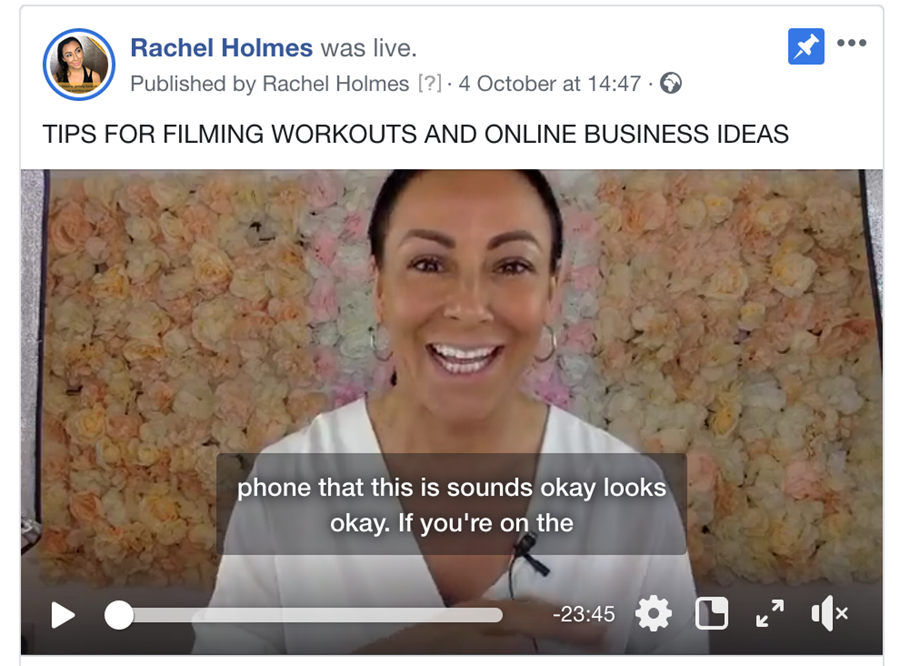Pop out video to mini player
Image resolution: width=900 pixels, height=666 pixels.
pos(712,614)
